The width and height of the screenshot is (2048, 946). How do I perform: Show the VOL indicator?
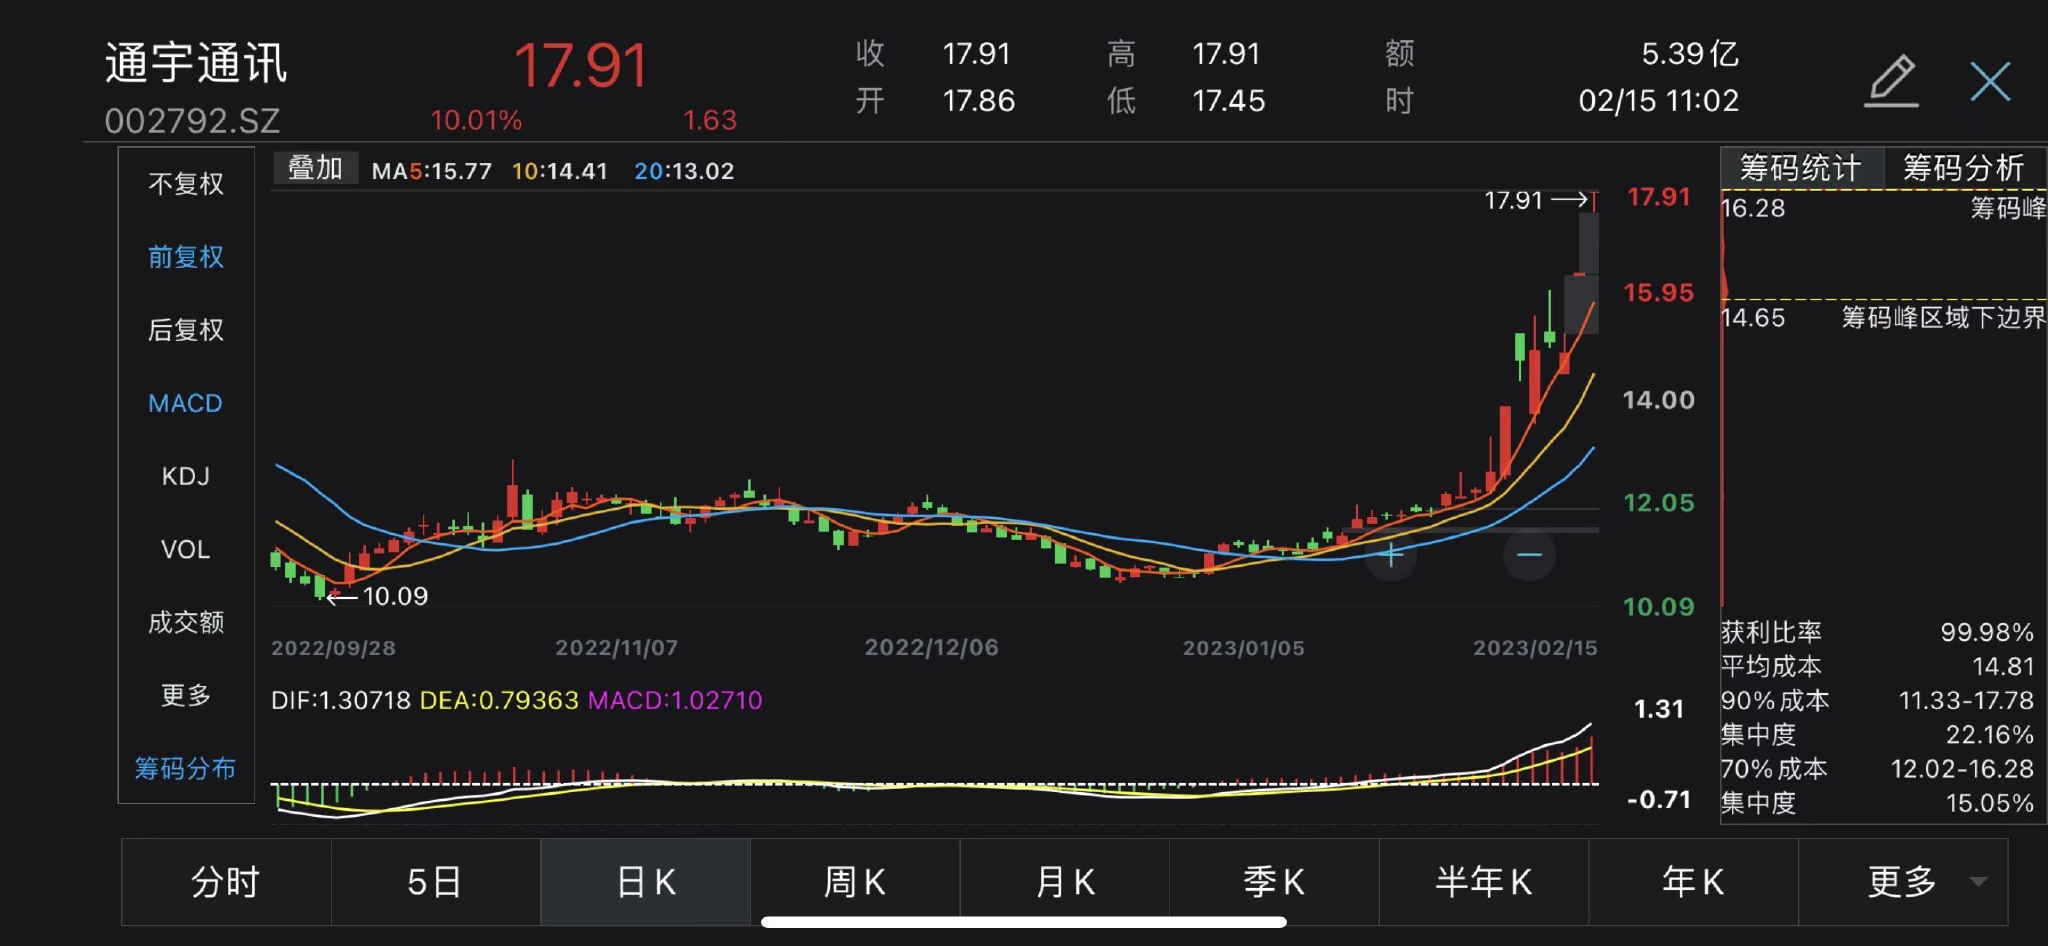[186, 549]
